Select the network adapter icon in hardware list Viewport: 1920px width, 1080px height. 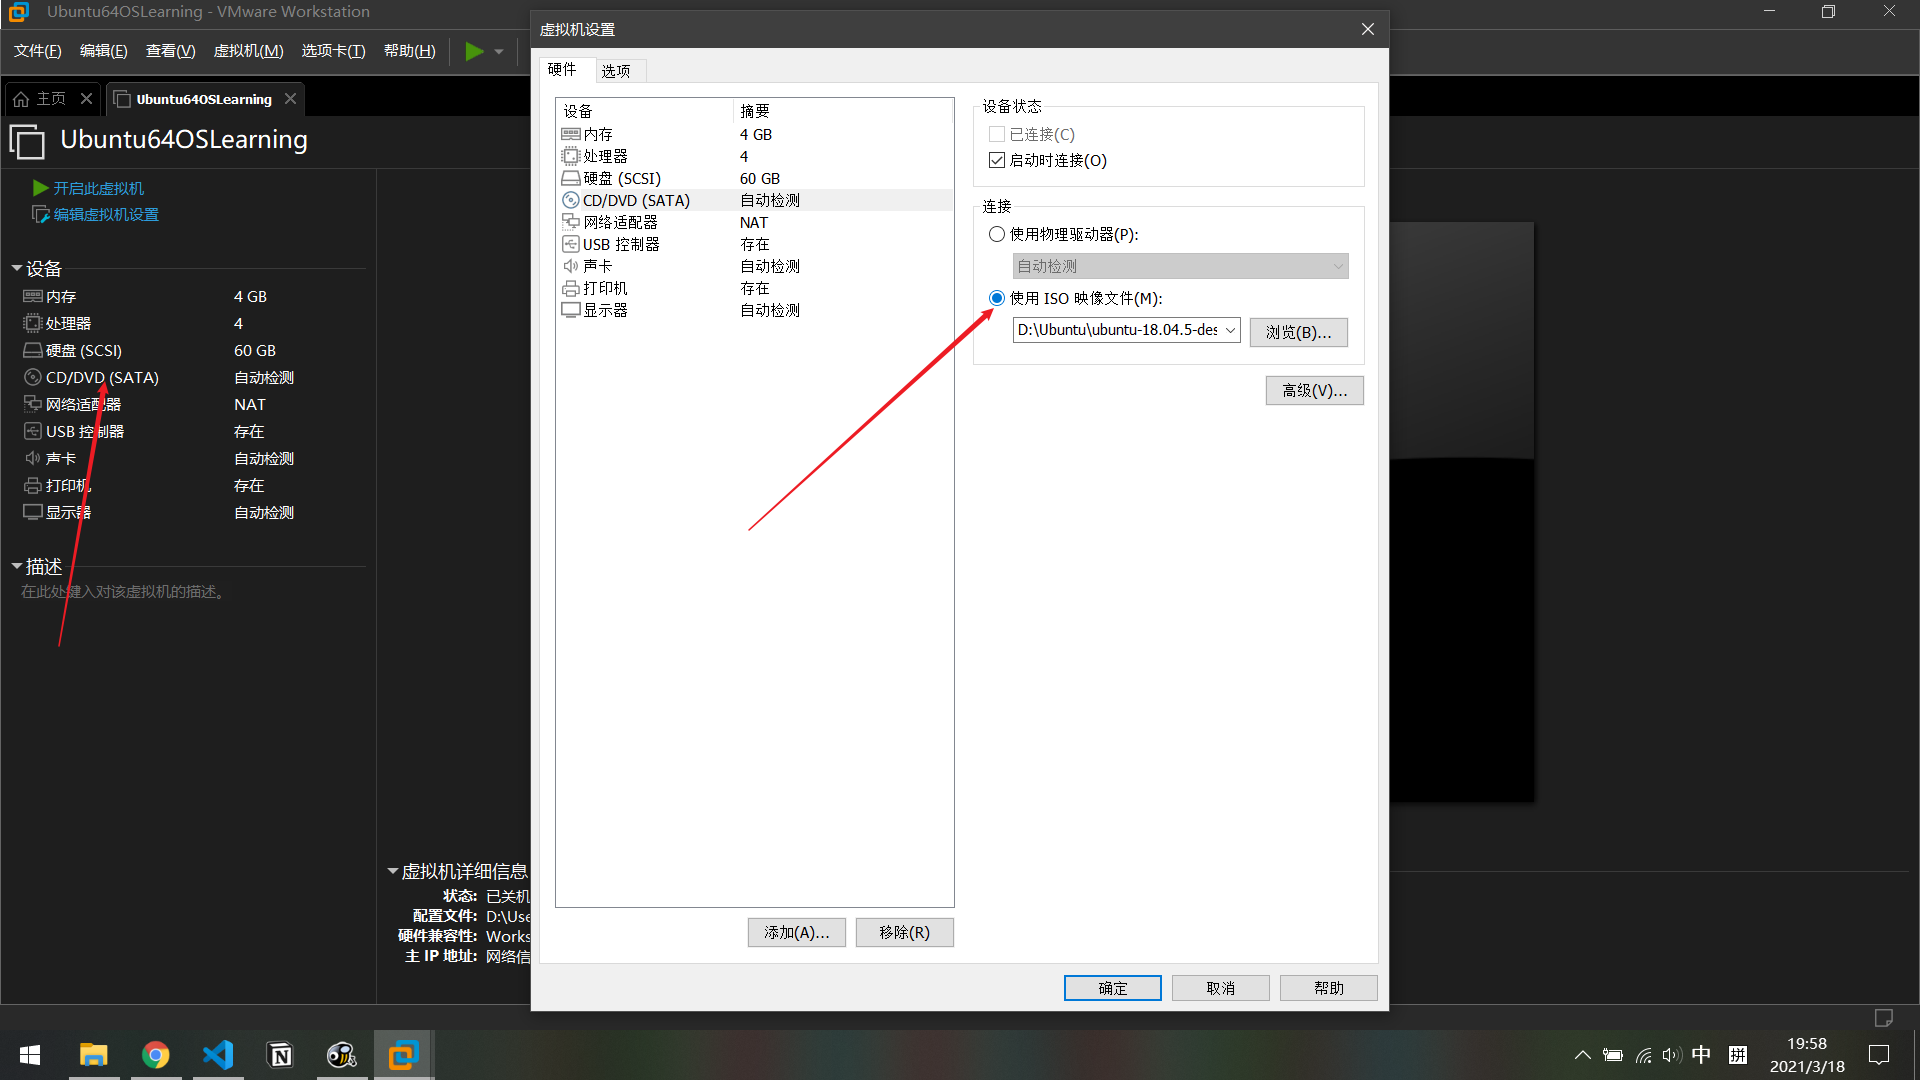point(571,222)
